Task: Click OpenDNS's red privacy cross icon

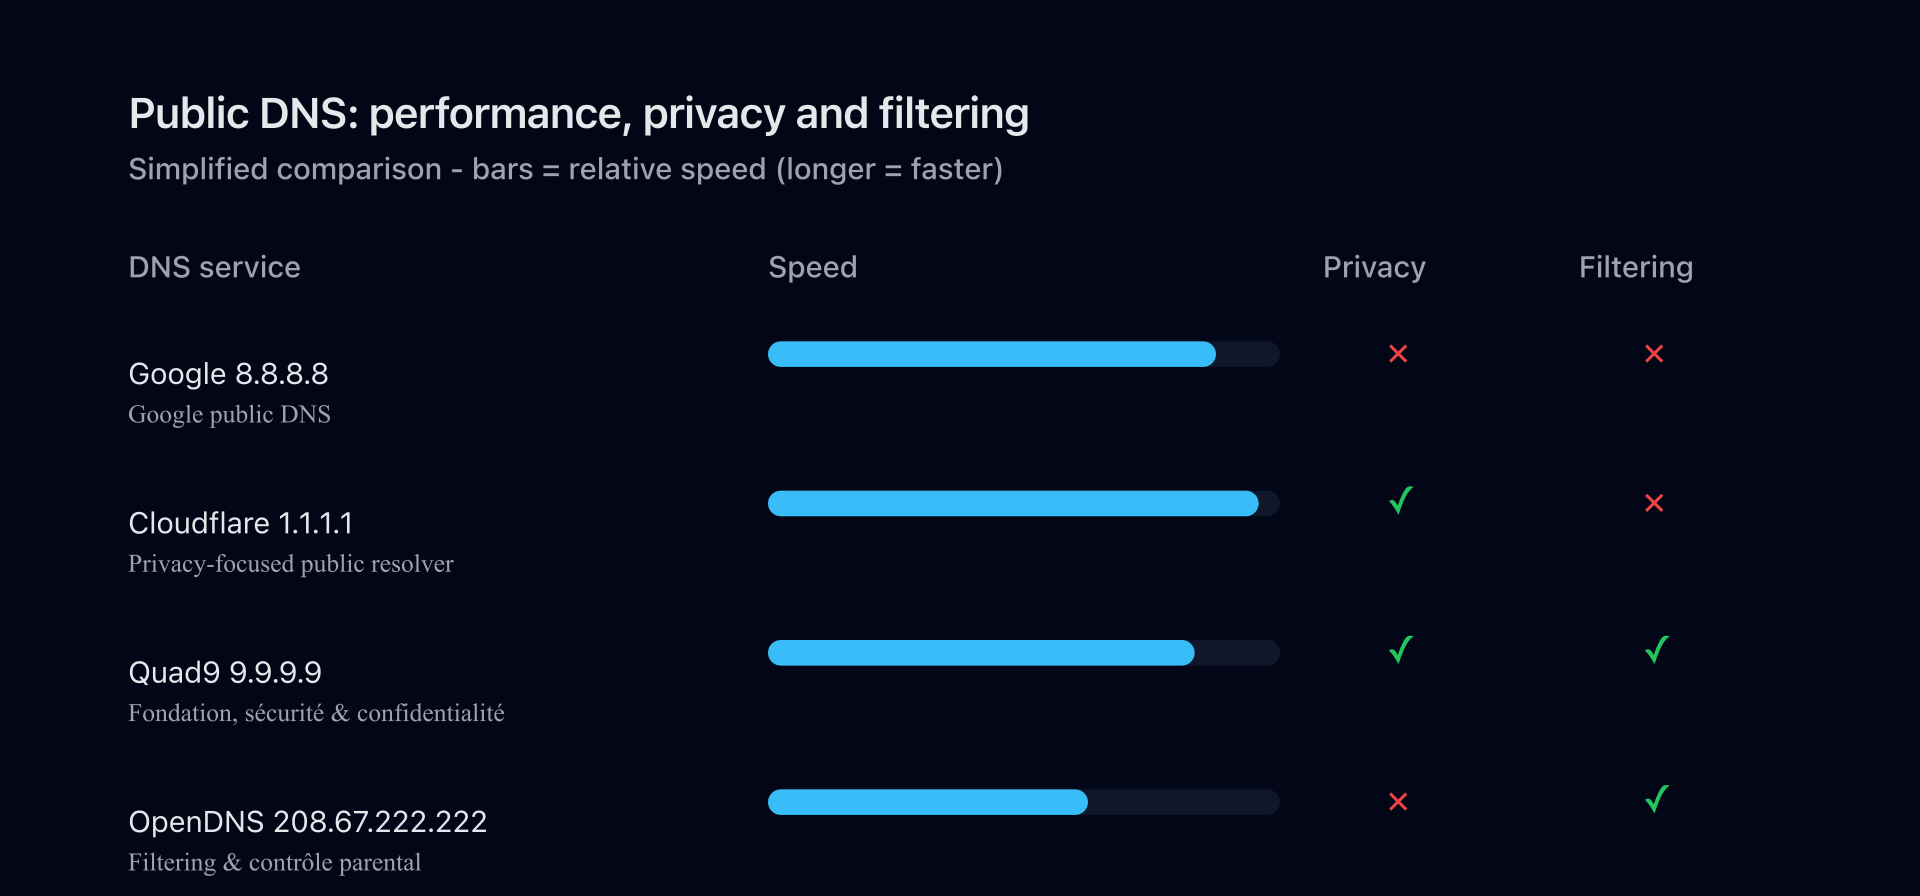Action: [1398, 802]
